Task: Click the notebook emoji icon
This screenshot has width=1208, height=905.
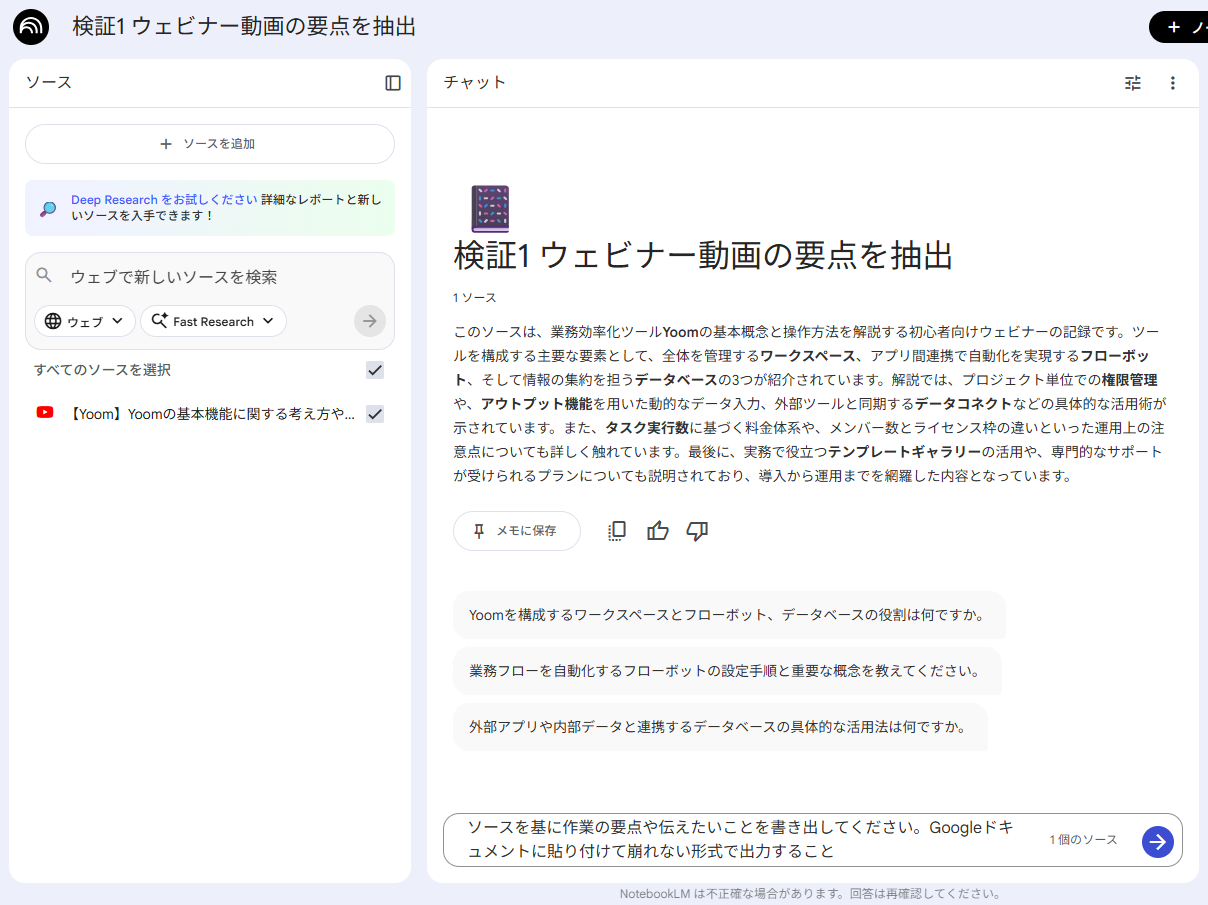Action: (x=489, y=209)
